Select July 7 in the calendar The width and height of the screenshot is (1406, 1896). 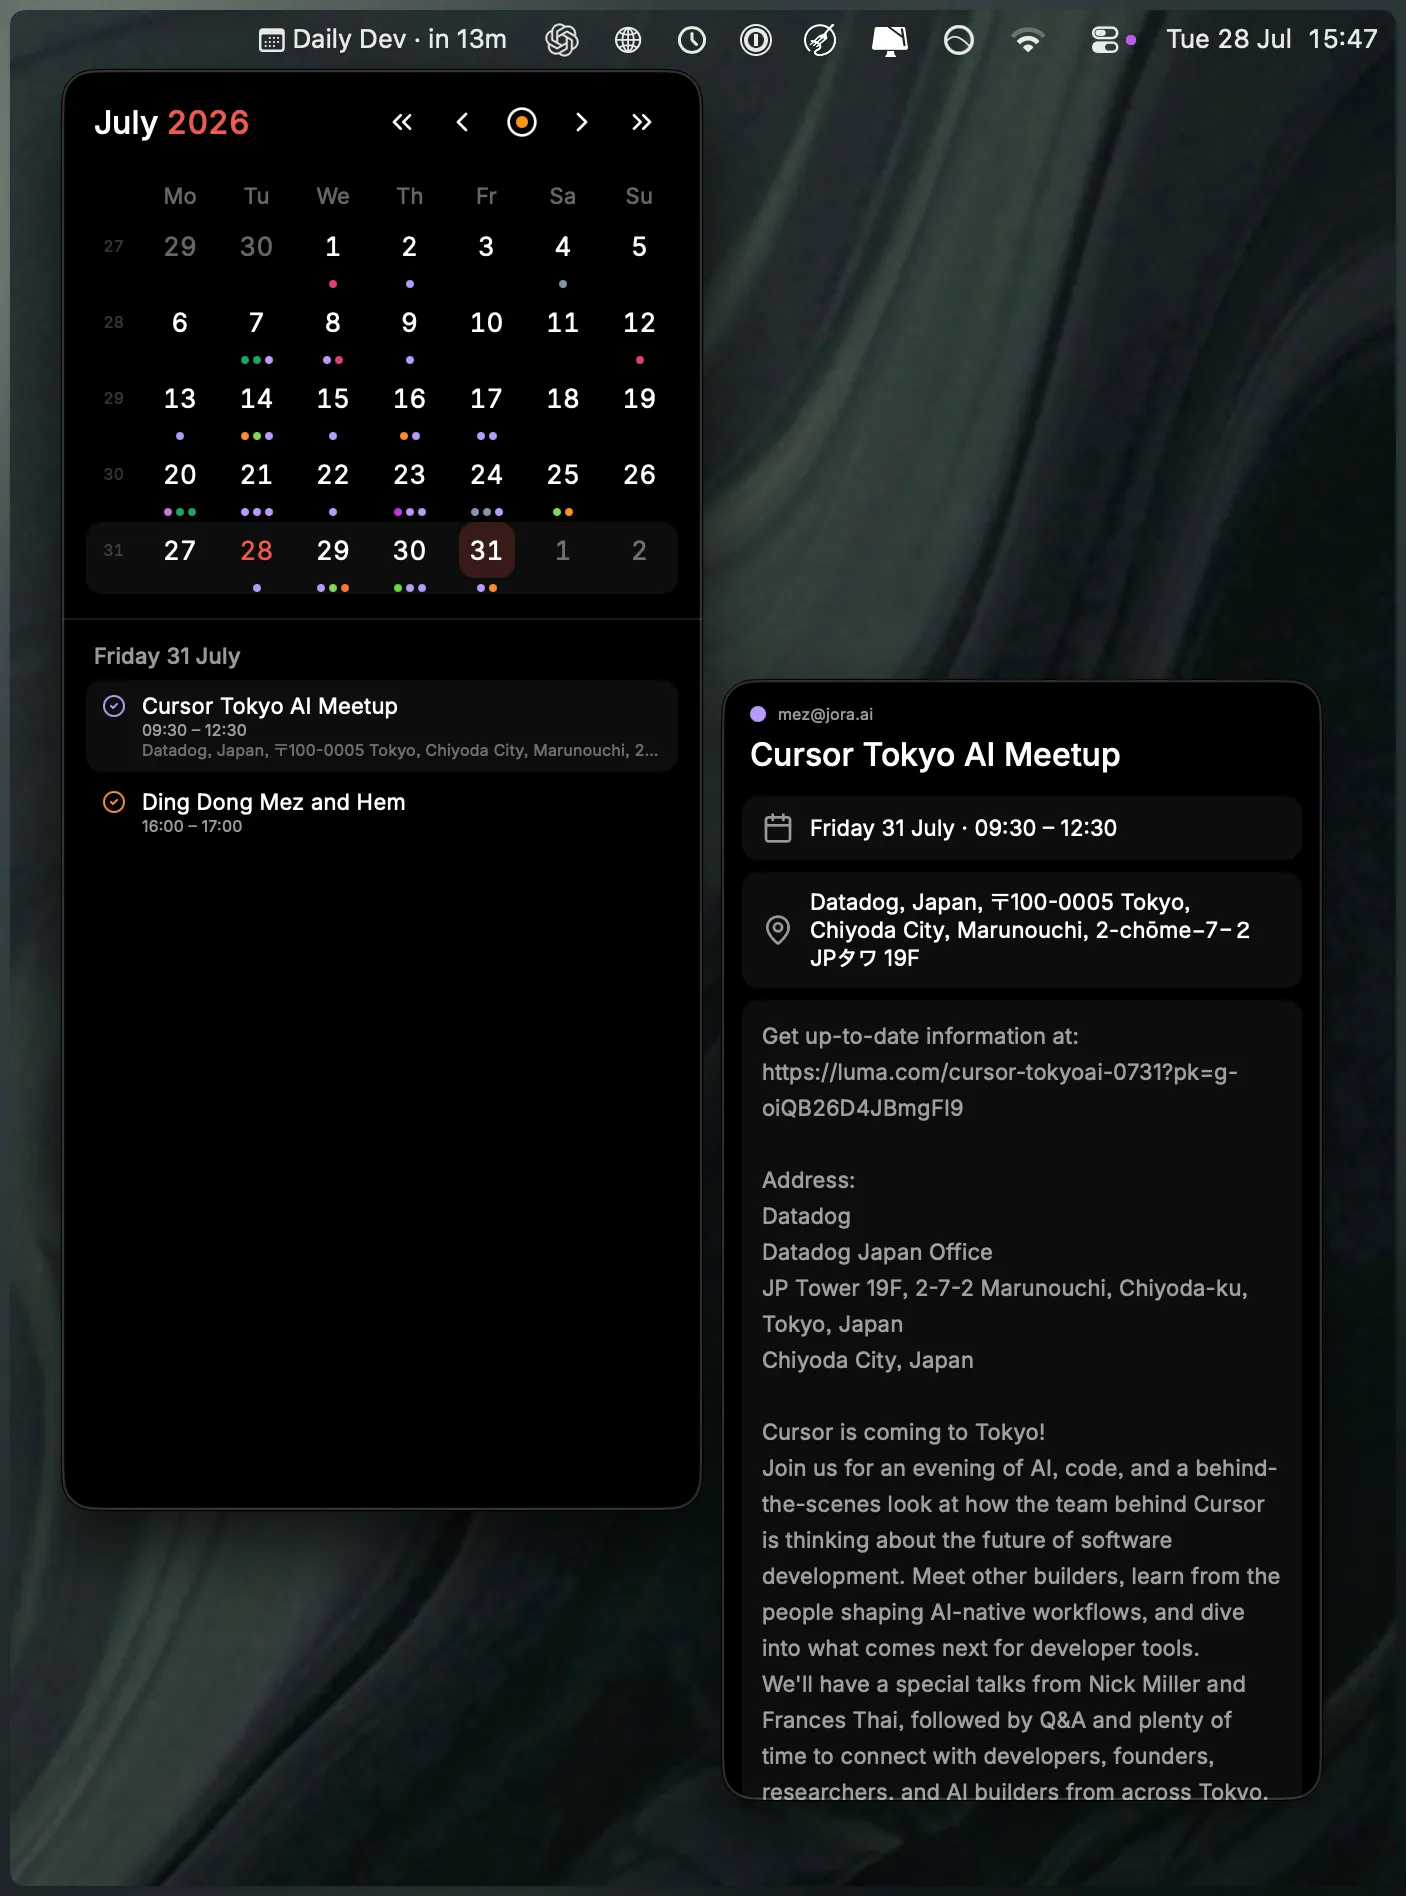tap(256, 322)
